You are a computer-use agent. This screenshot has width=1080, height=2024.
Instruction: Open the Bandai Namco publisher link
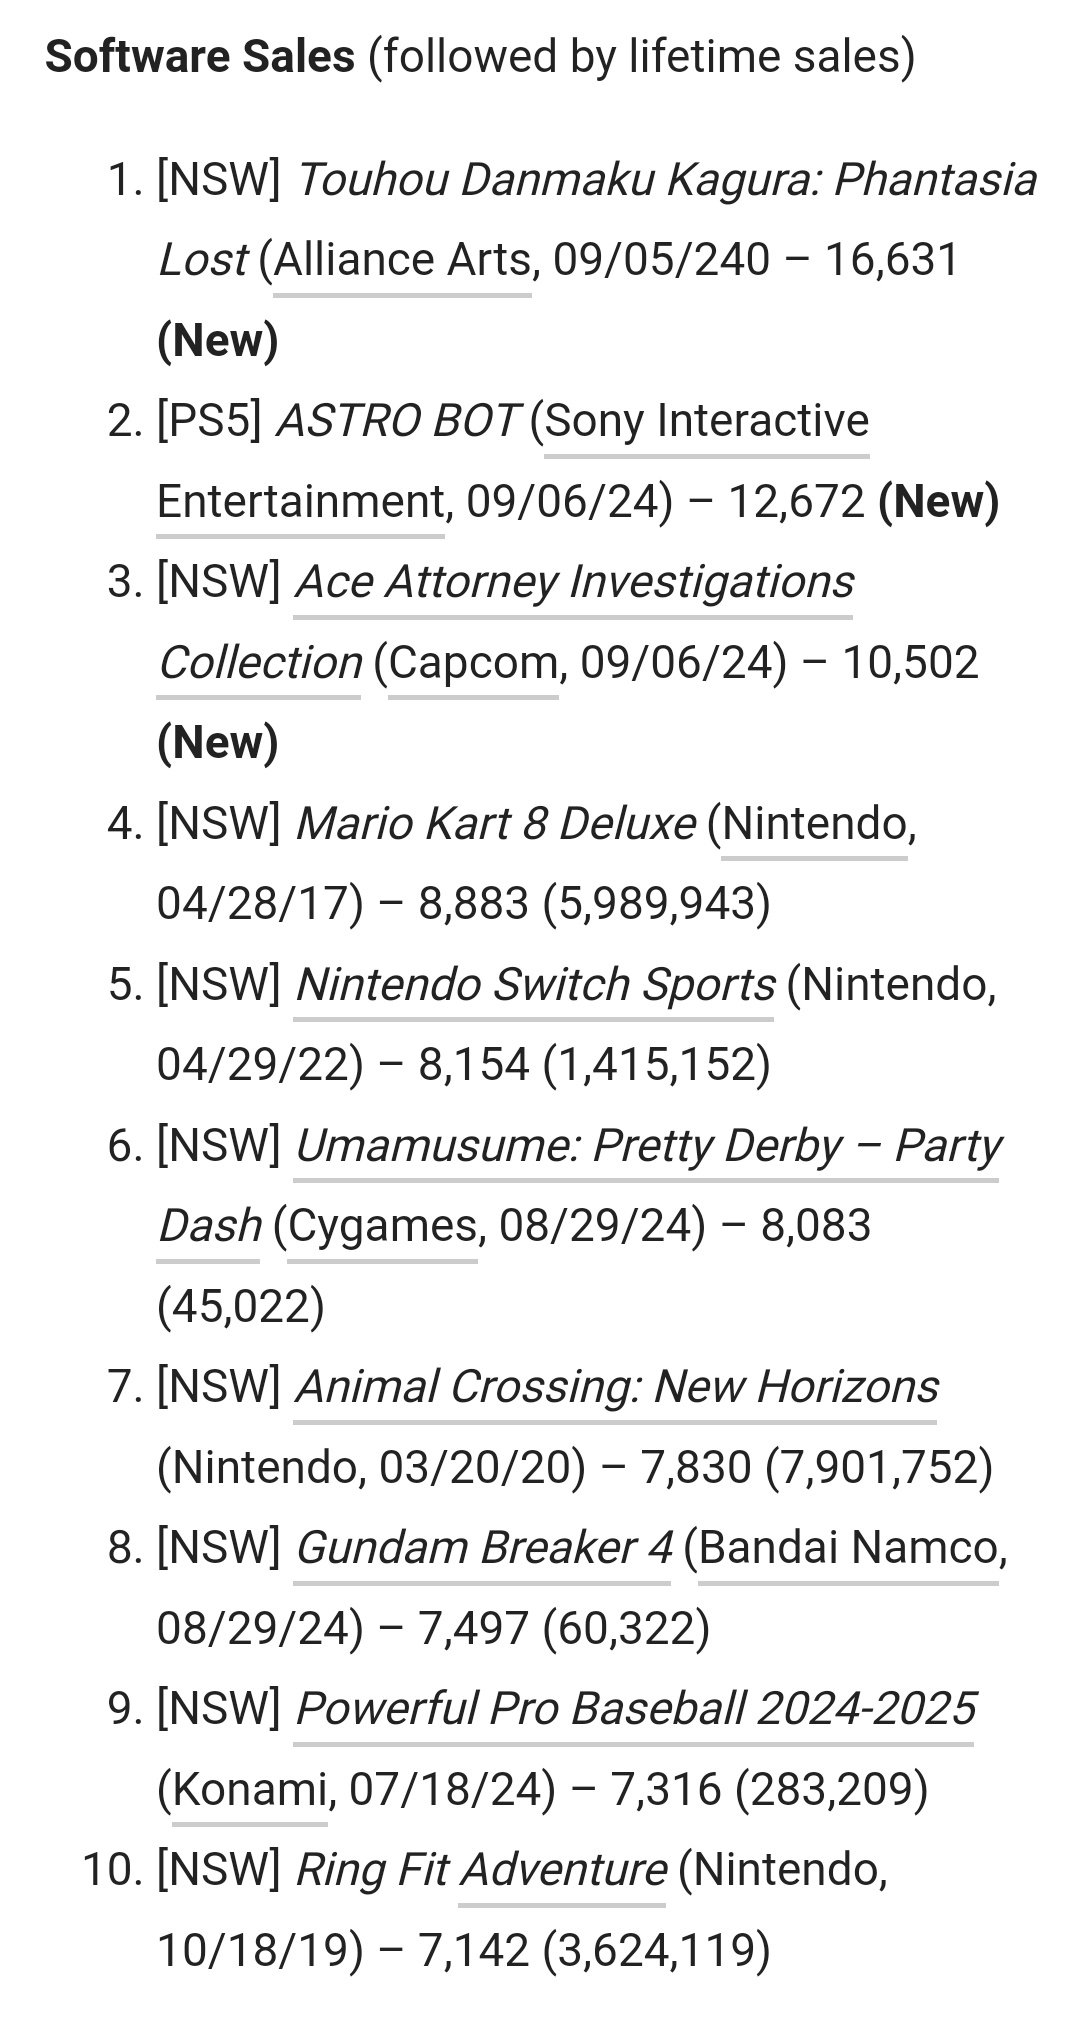coord(849,1548)
